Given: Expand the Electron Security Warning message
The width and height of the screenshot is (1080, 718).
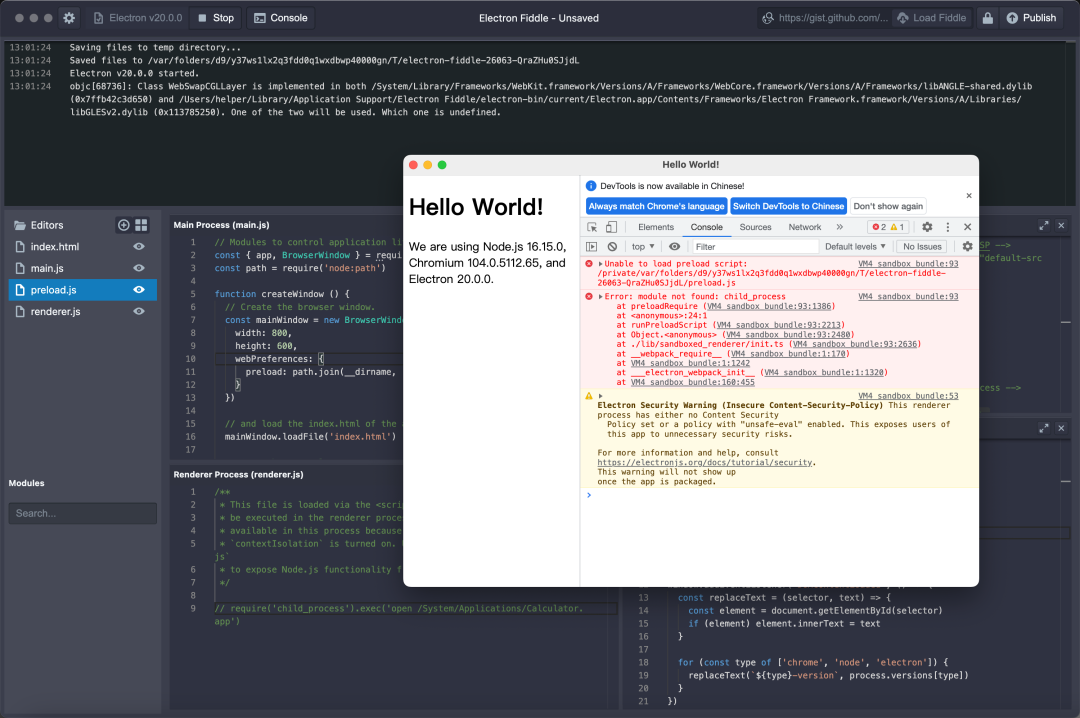Looking at the screenshot, I should (601, 396).
